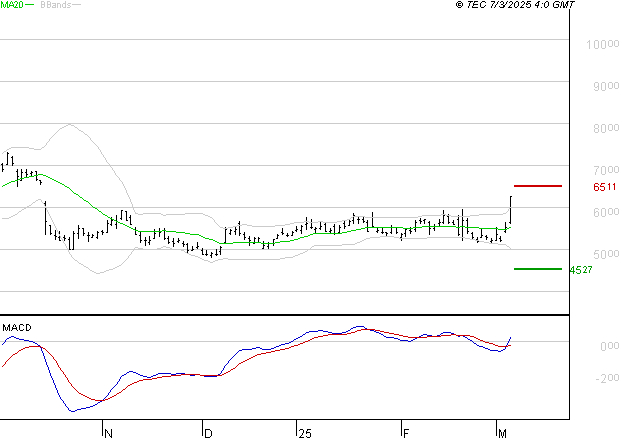Select the red 6511 resistance line
Viewport: 627px width, 440px height.
(537, 186)
